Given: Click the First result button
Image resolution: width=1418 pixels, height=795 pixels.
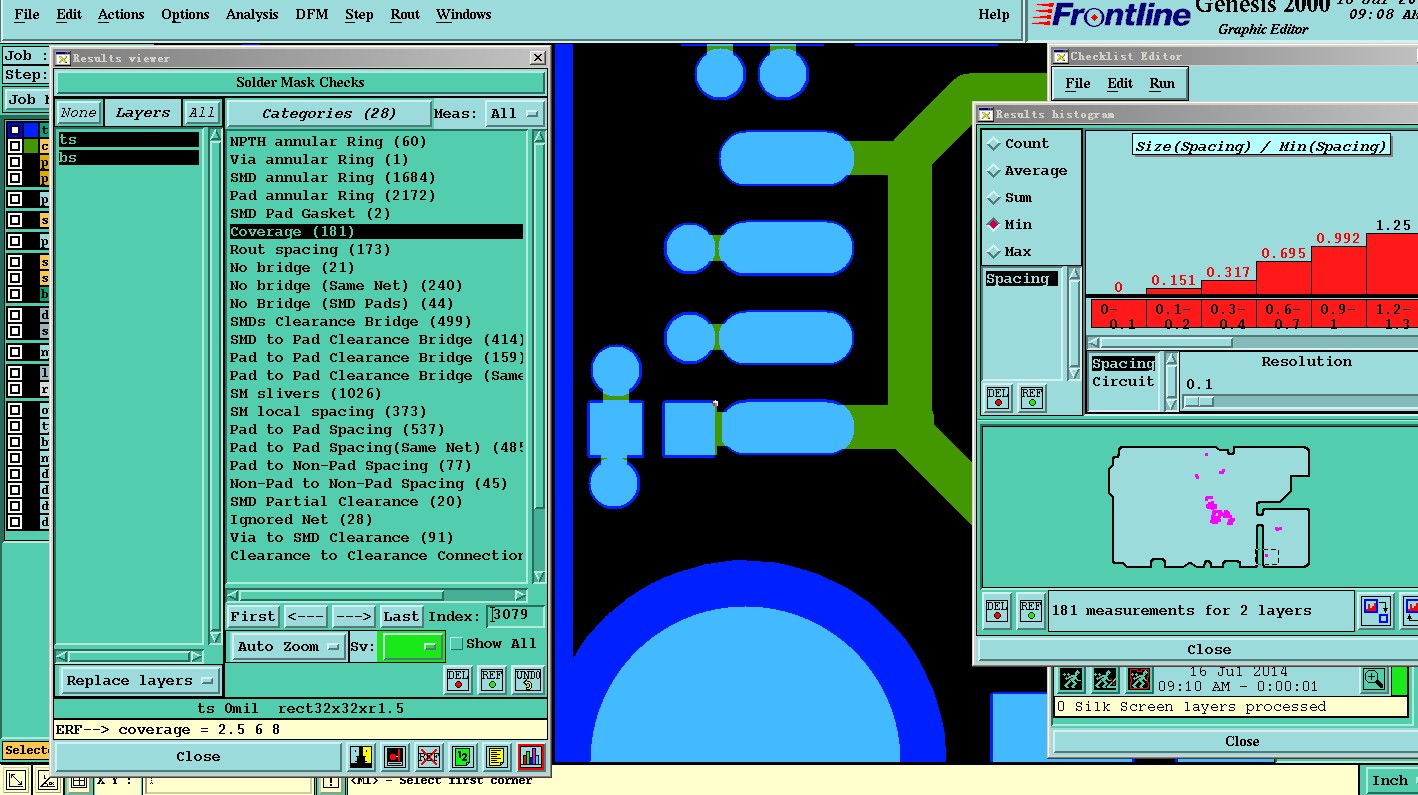Looking at the screenshot, I should (x=252, y=616).
